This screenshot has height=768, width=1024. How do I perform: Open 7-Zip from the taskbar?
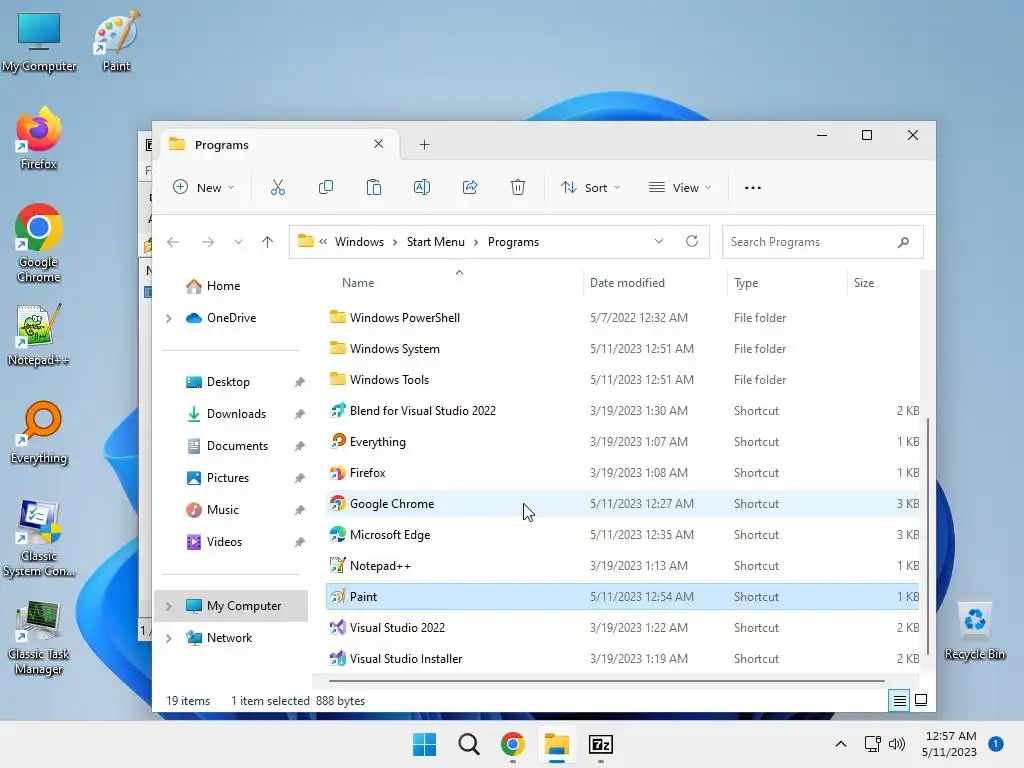pyautogui.click(x=600, y=744)
